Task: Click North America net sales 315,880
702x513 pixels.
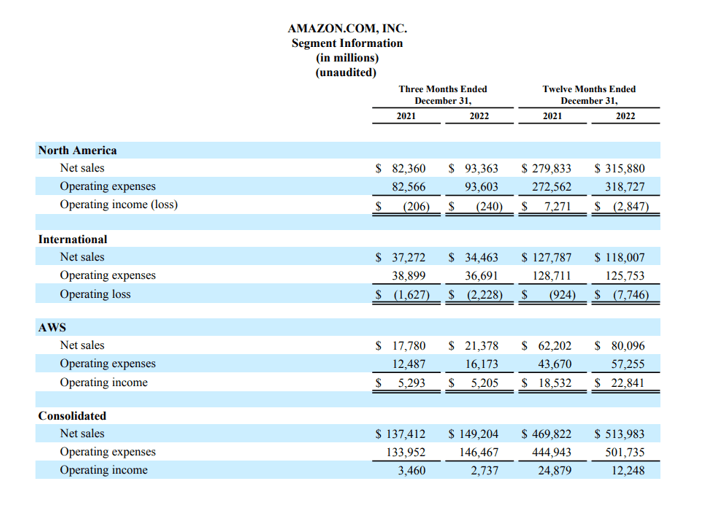Action: coord(625,168)
